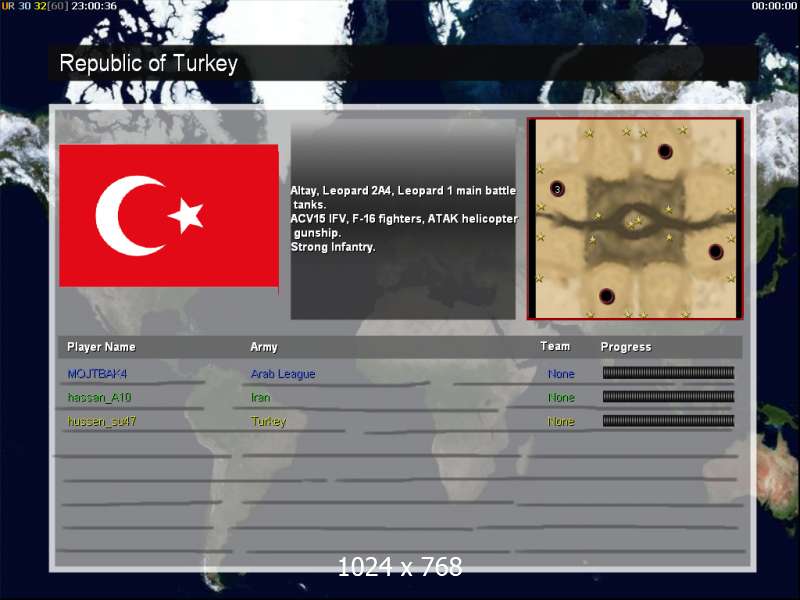The height and width of the screenshot is (600, 800).
Task: Select the start marker nearest the map's bottom edge
Action: pyautogui.click(x=607, y=296)
